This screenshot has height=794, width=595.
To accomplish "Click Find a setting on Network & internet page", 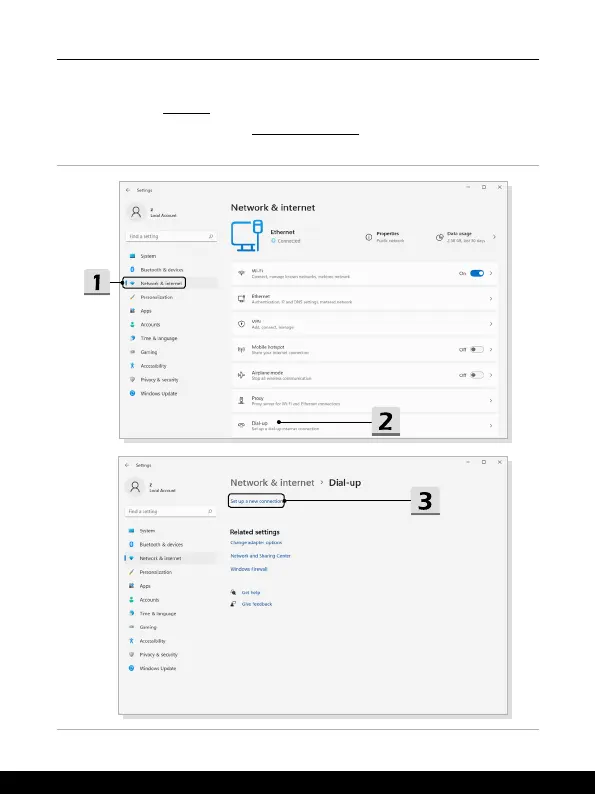I will 171,236.
